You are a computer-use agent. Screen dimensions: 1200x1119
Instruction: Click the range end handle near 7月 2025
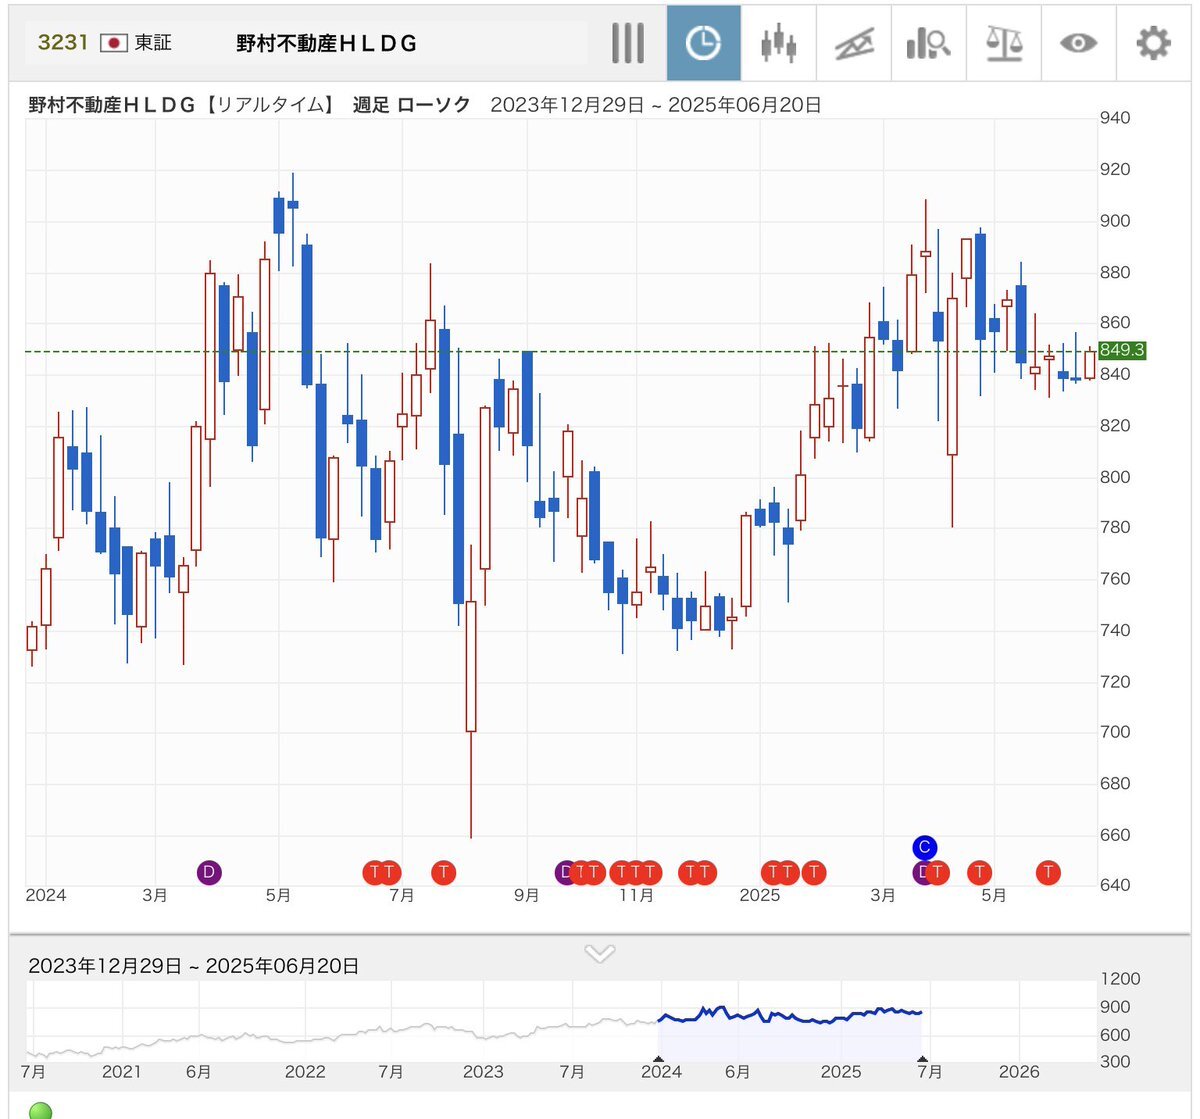pyautogui.click(x=923, y=1057)
